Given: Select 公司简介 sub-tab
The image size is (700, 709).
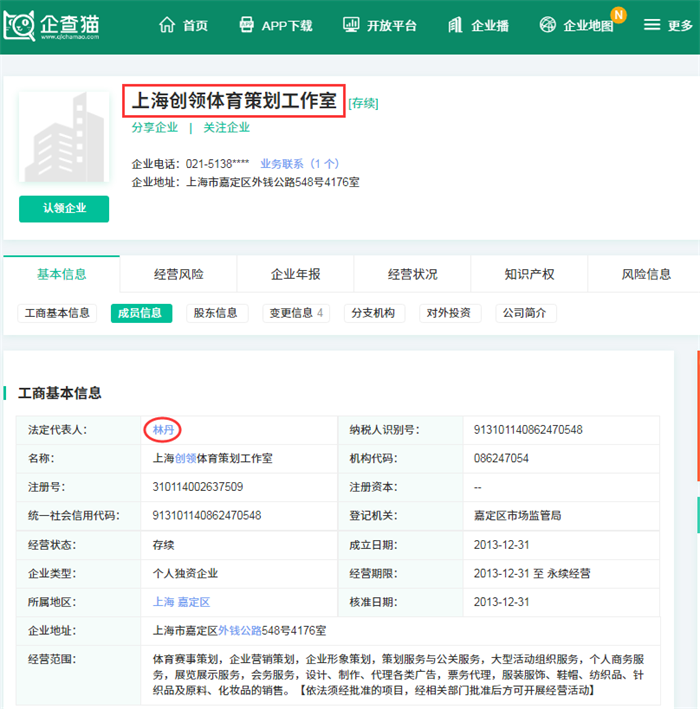Looking at the screenshot, I should click(526, 313).
